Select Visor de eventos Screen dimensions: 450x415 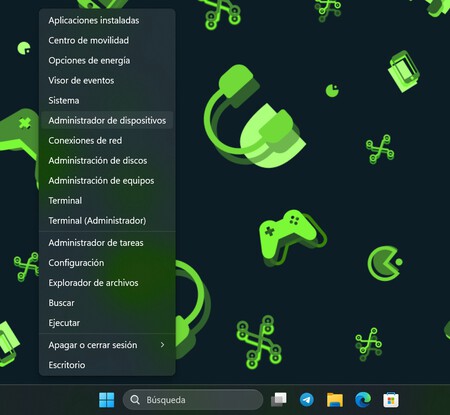107,80
